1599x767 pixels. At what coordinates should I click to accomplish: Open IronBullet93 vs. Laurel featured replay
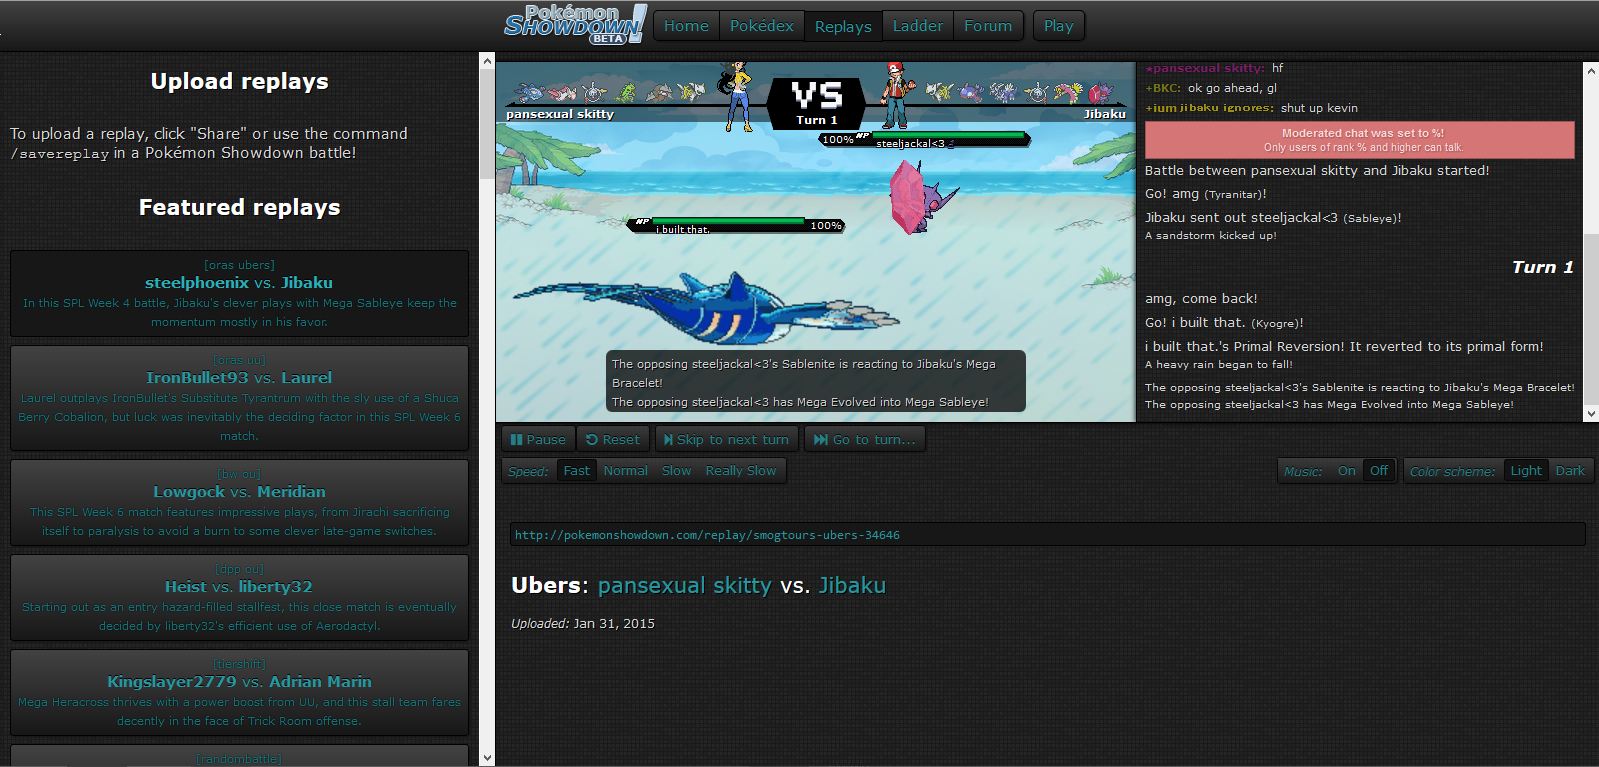pos(239,397)
